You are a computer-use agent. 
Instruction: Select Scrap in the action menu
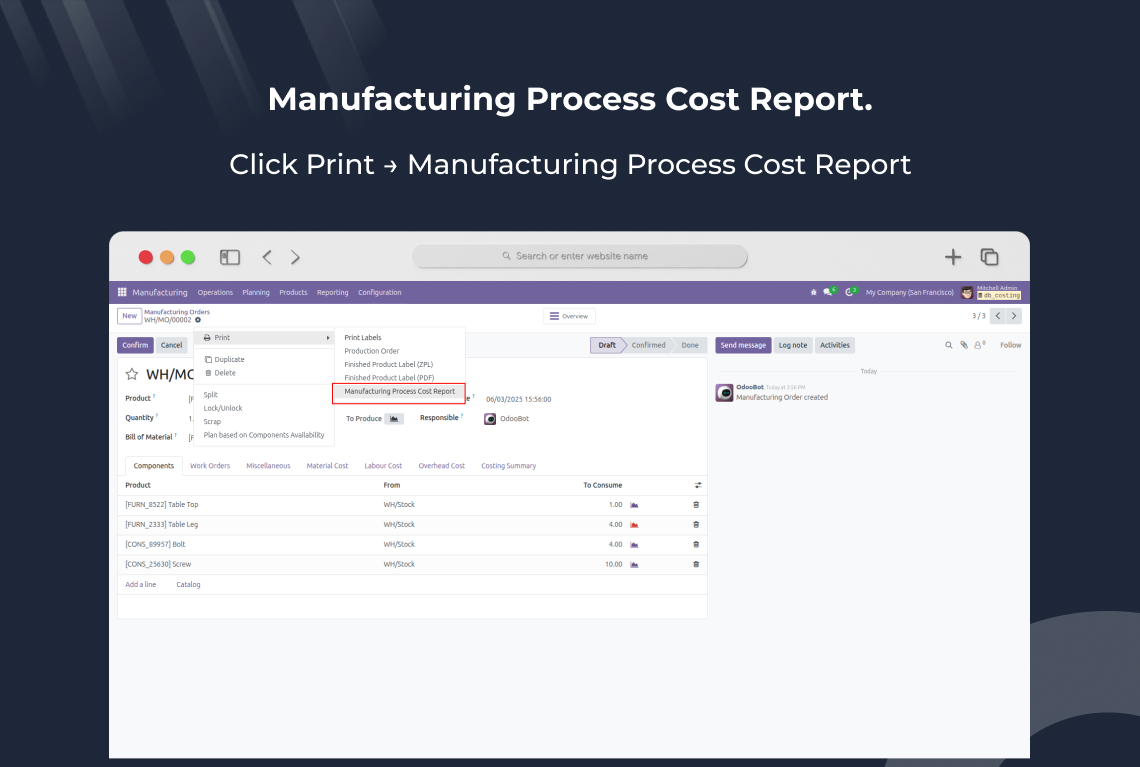tap(212, 422)
